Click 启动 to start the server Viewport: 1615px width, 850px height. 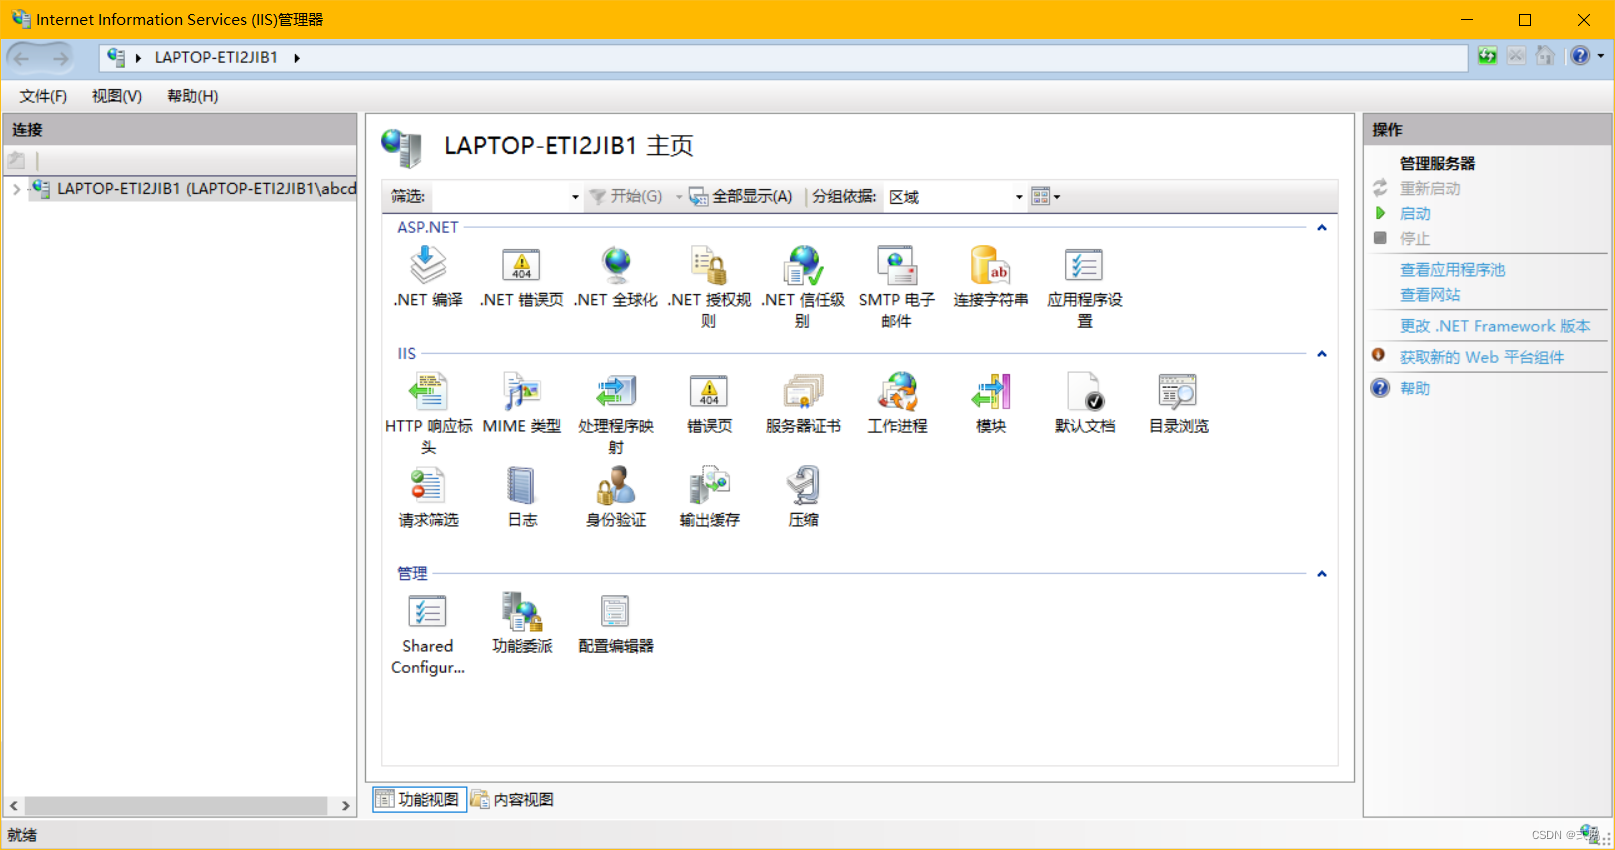(1415, 214)
